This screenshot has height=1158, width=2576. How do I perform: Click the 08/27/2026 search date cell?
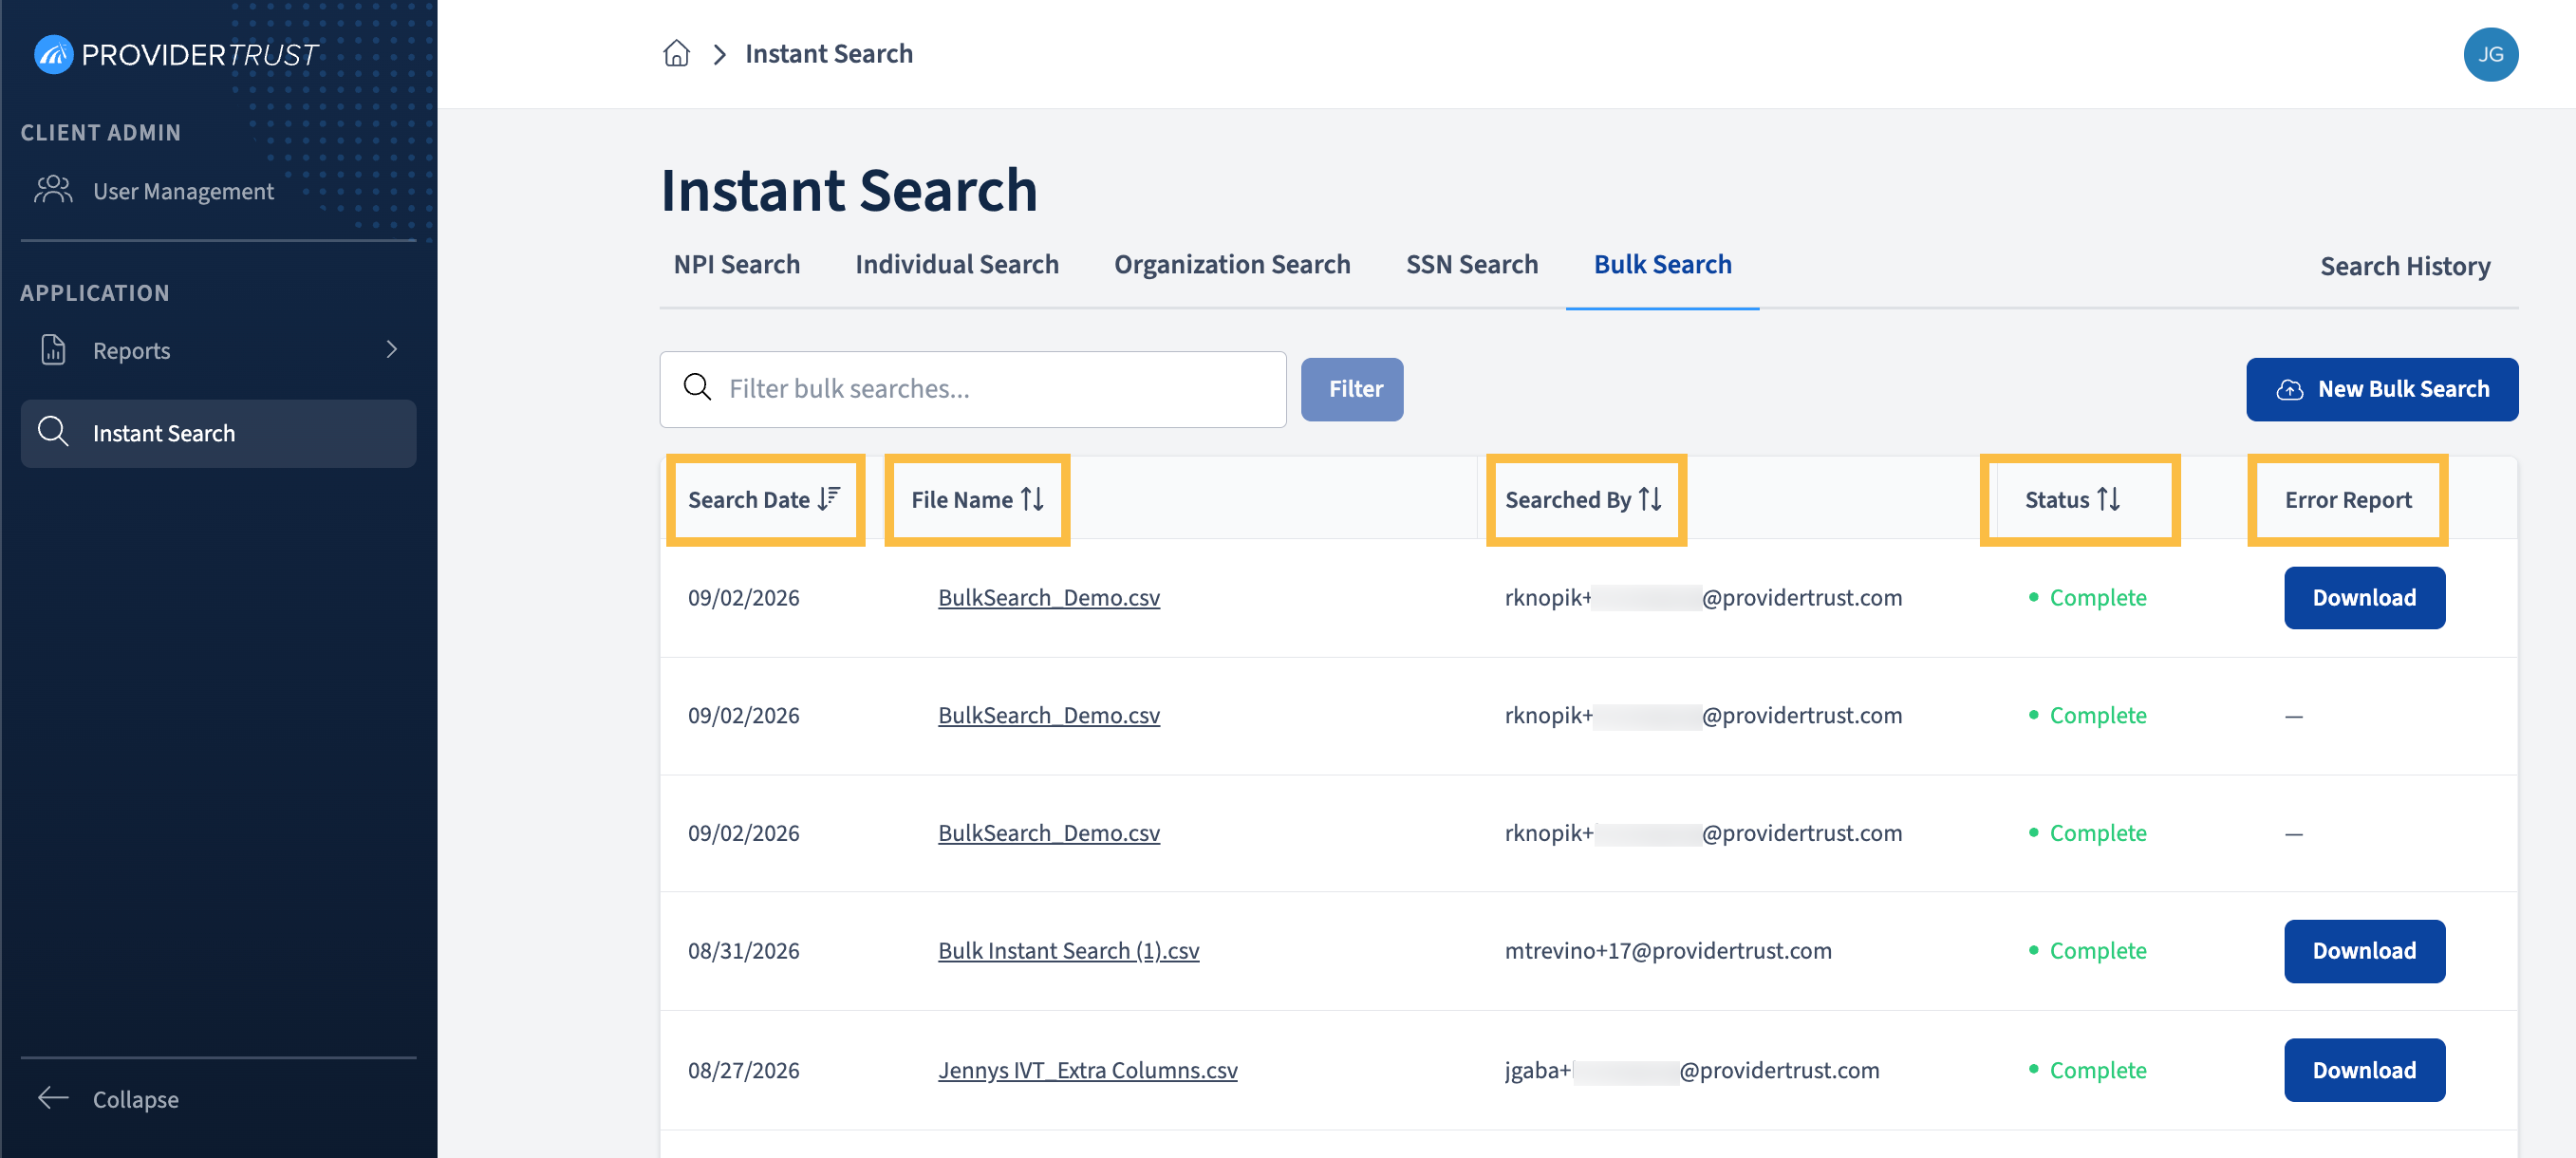click(x=743, y=1070)
